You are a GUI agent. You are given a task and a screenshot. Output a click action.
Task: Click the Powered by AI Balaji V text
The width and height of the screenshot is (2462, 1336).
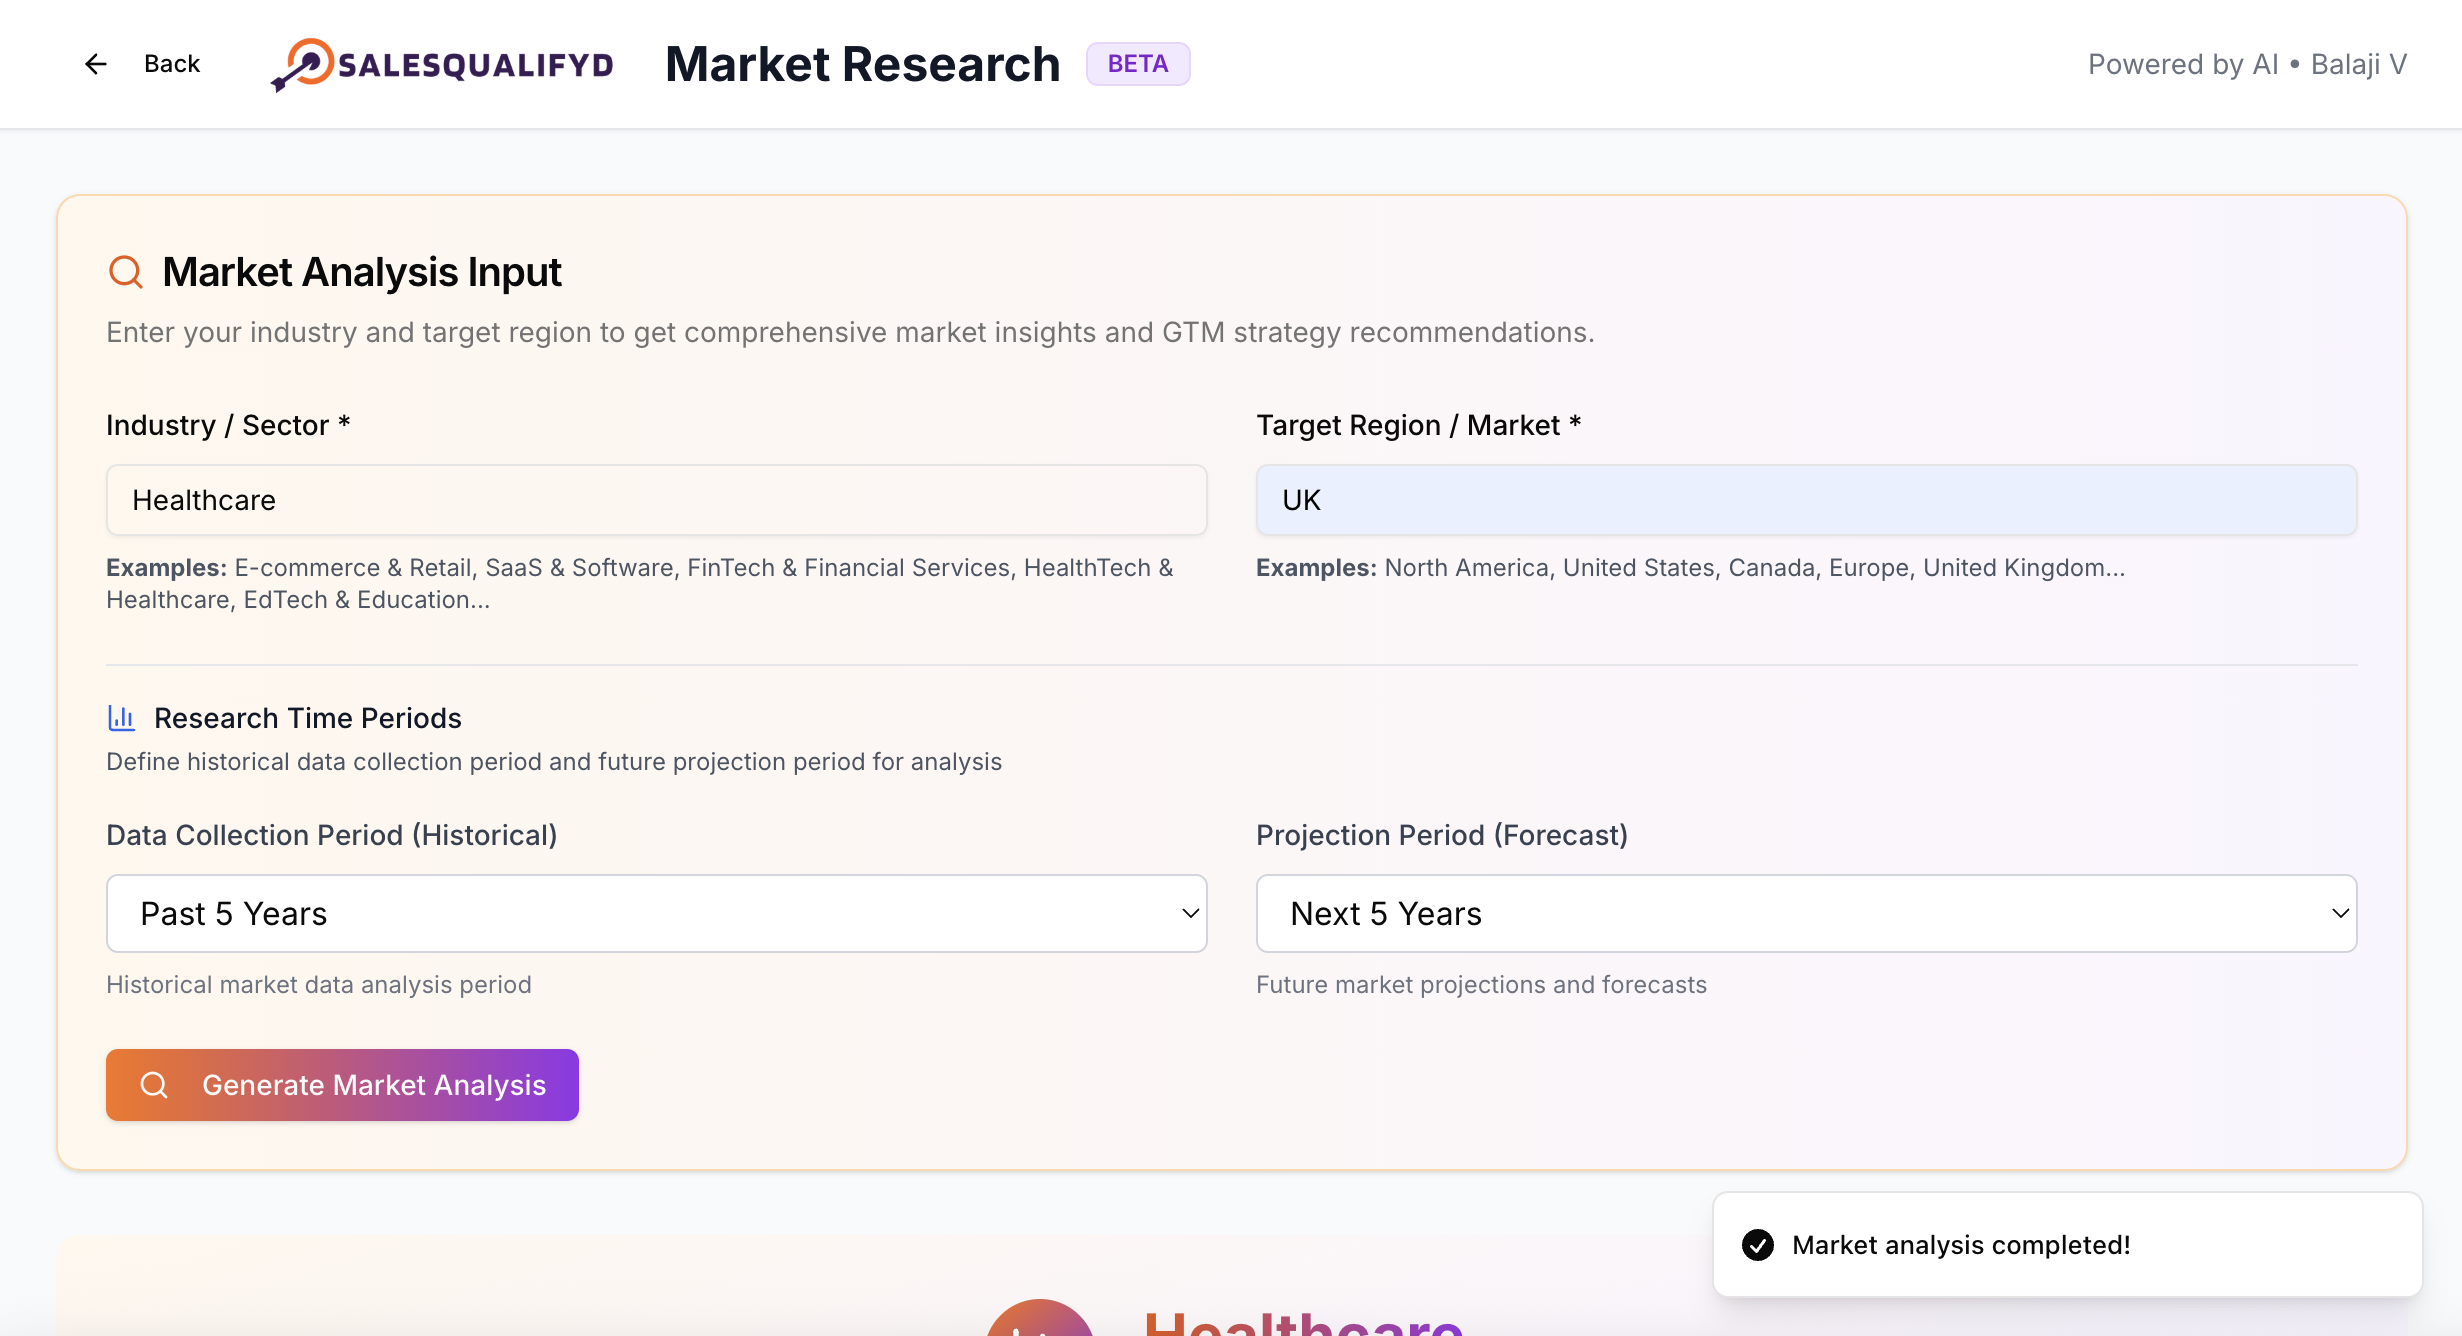(x=2247, y=64)
